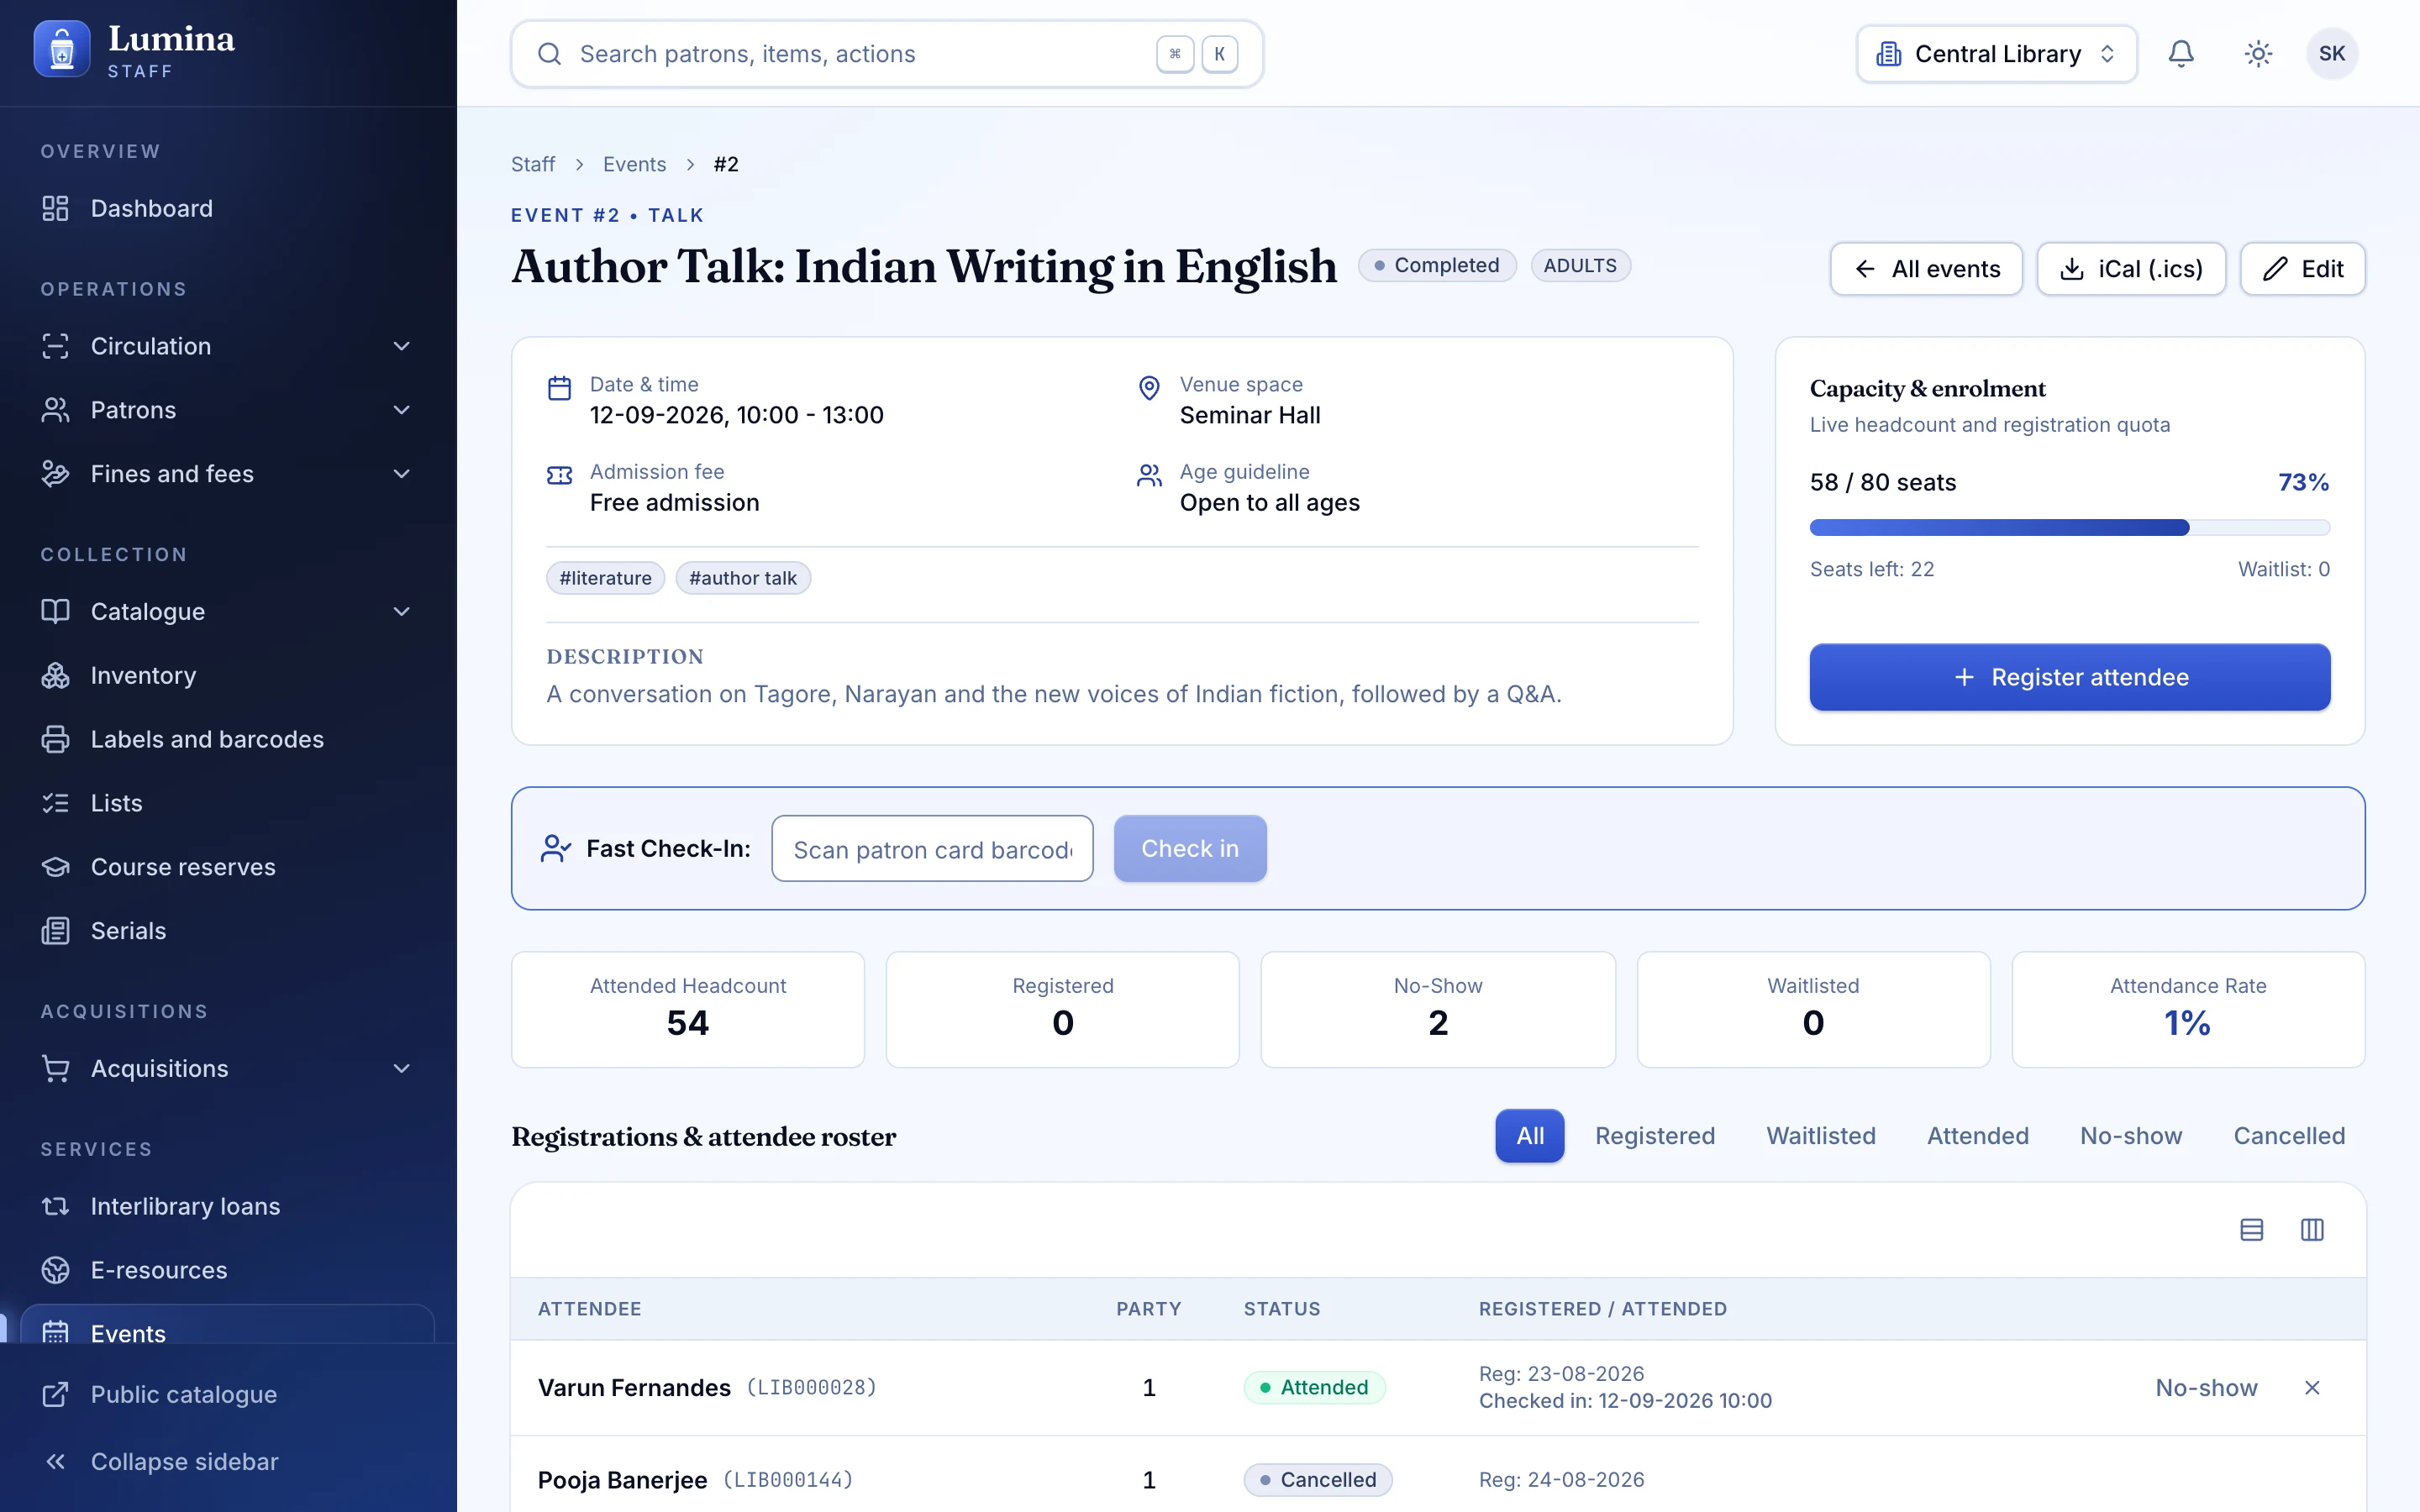Focus the Scan patron card barcode field

coord(932,848)
